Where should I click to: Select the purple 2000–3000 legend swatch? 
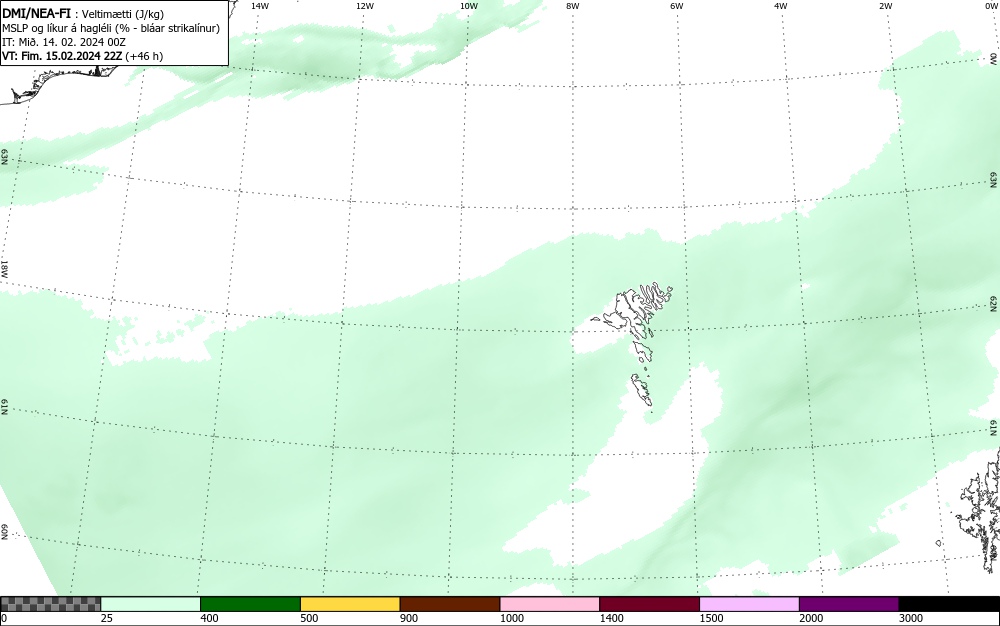(849, 604)
